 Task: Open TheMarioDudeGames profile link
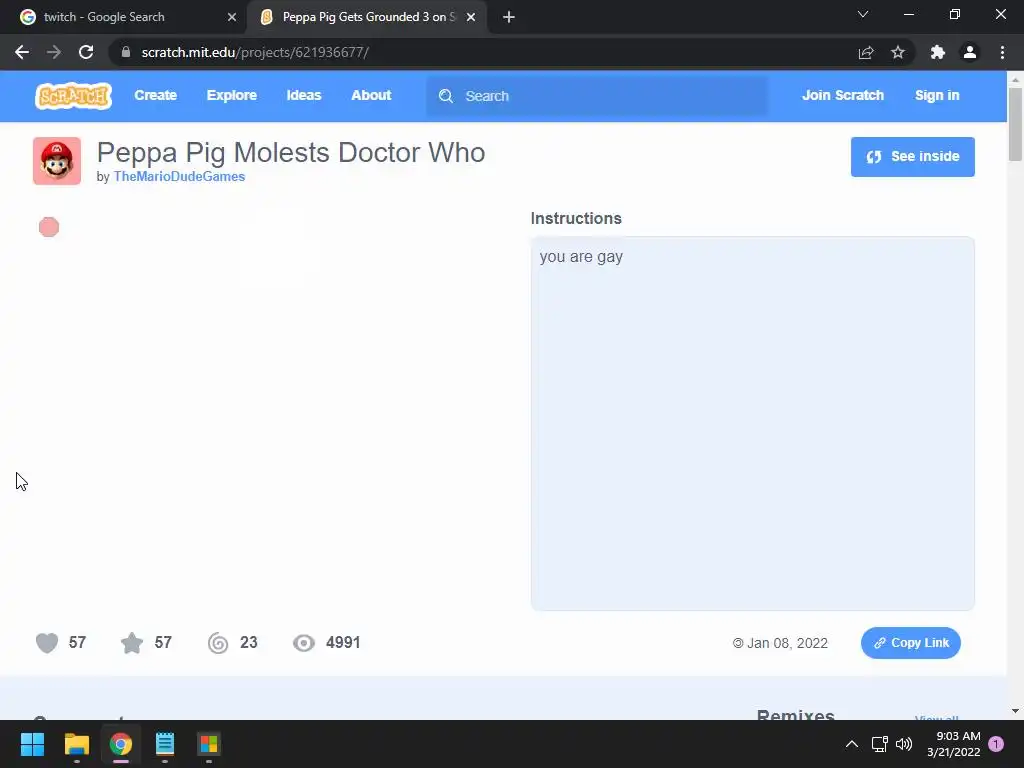(179, 176)
